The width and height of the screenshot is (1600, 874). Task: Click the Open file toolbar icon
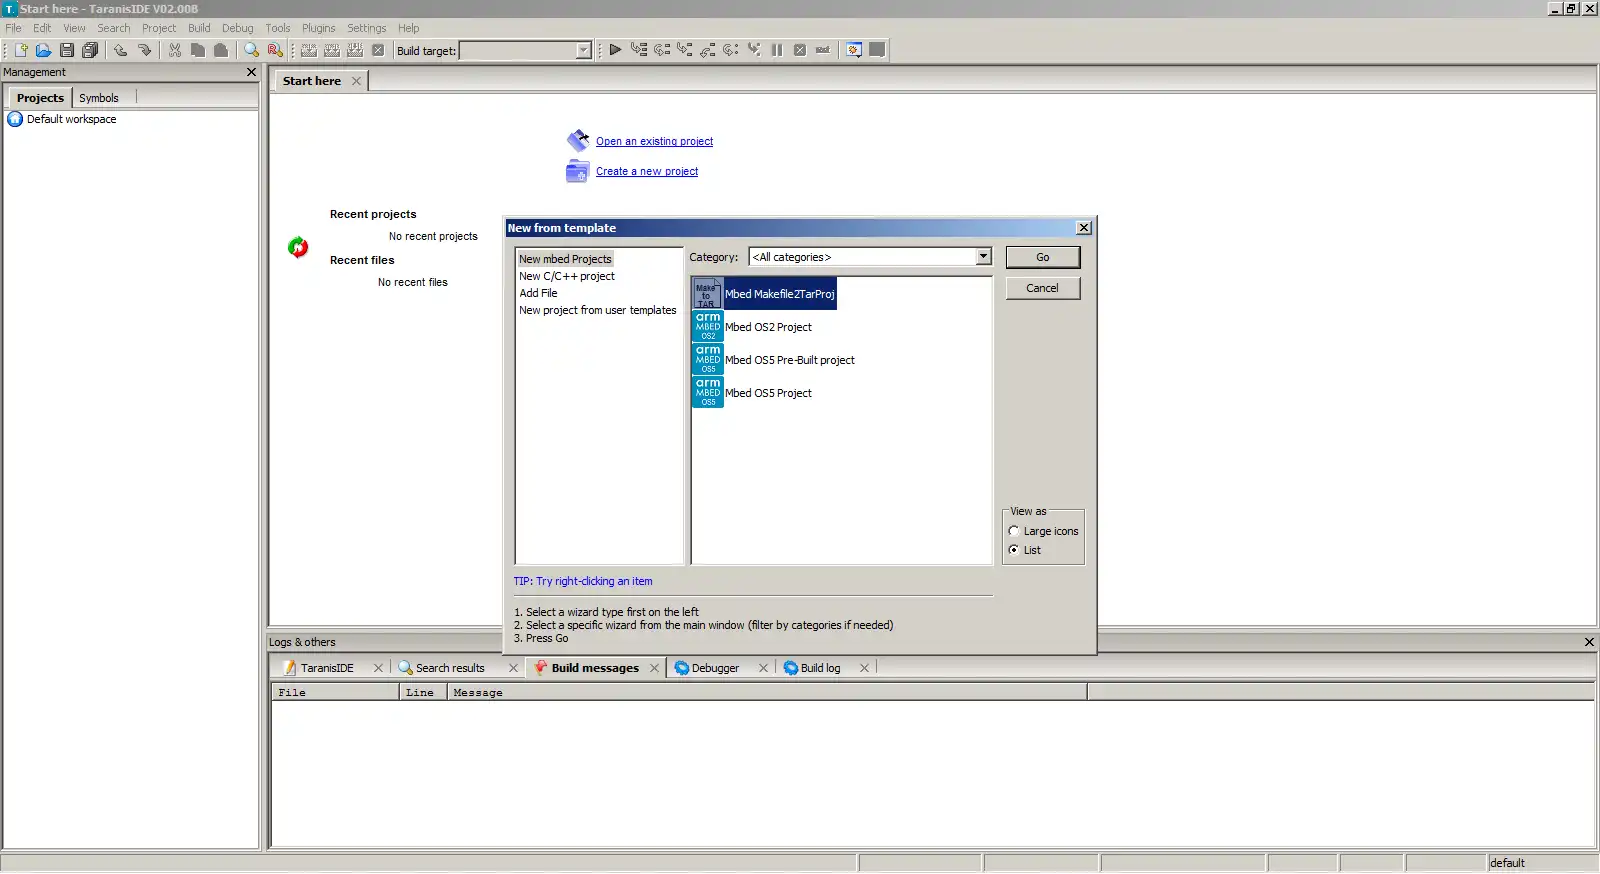tap(43, 50)
